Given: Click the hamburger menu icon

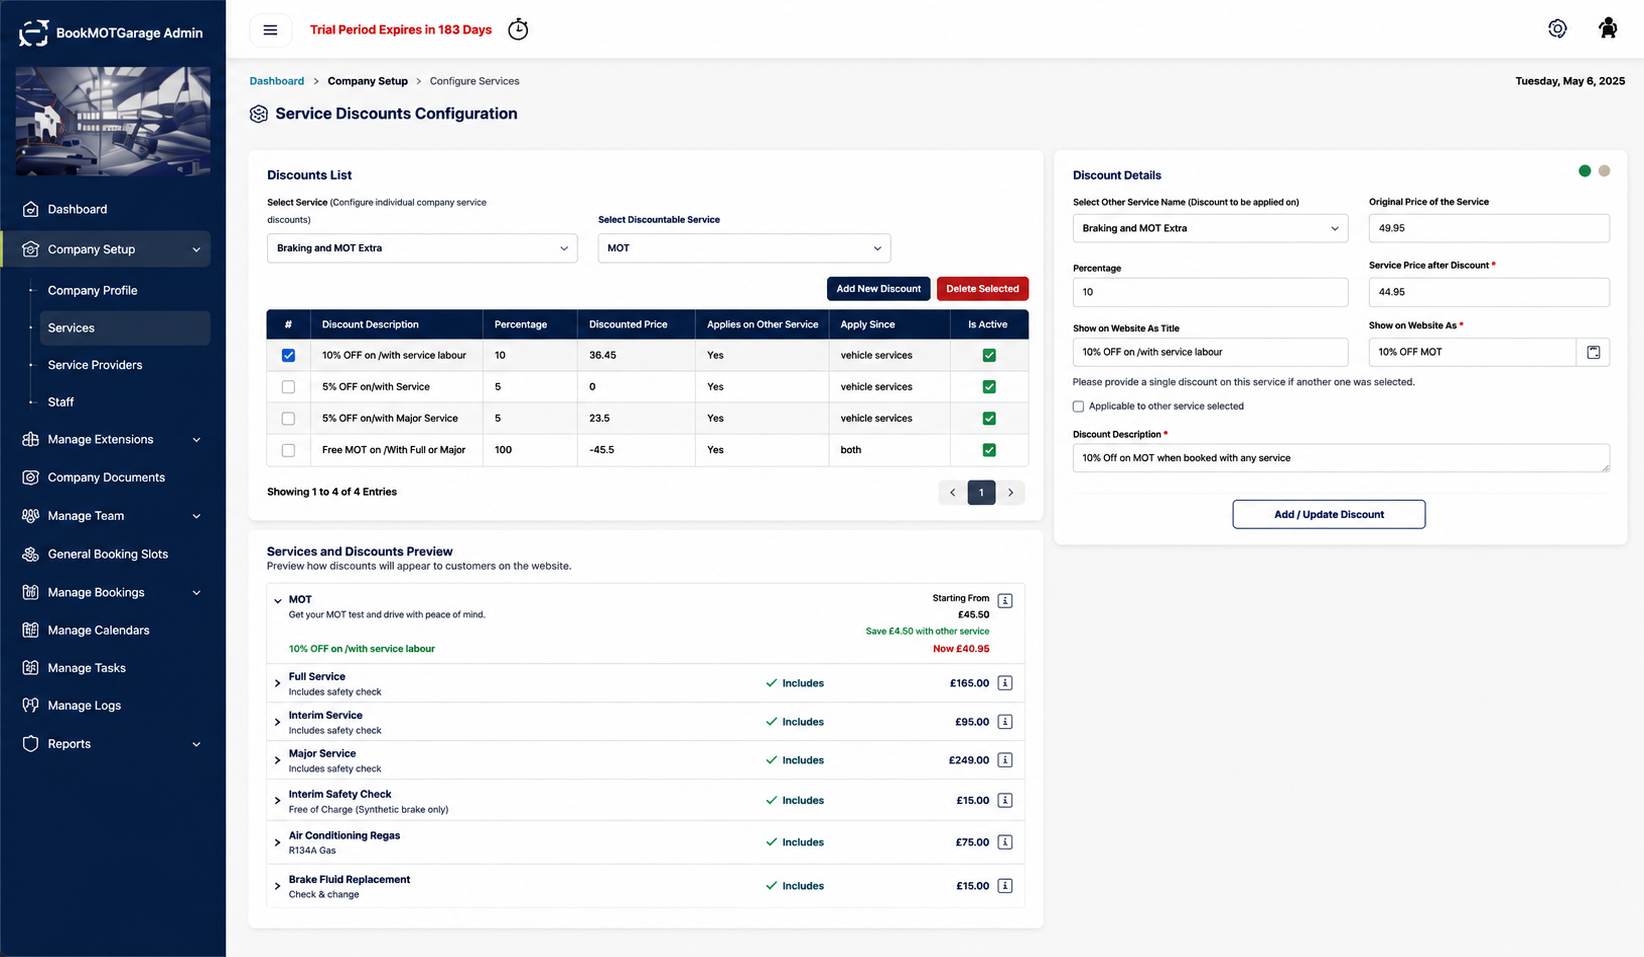Looking at the screenshot, I should pyautogui.click(x=270, y=30).
